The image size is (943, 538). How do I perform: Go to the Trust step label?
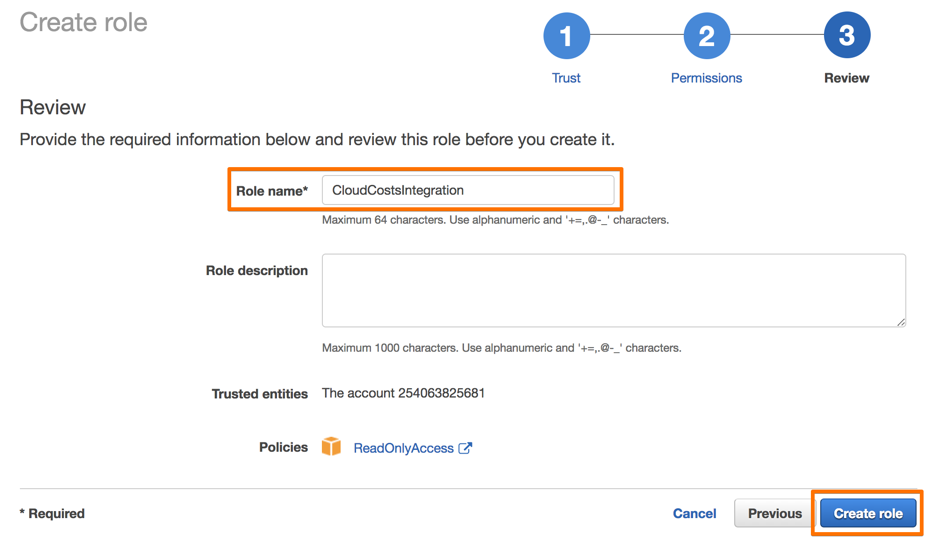(566, 78)
